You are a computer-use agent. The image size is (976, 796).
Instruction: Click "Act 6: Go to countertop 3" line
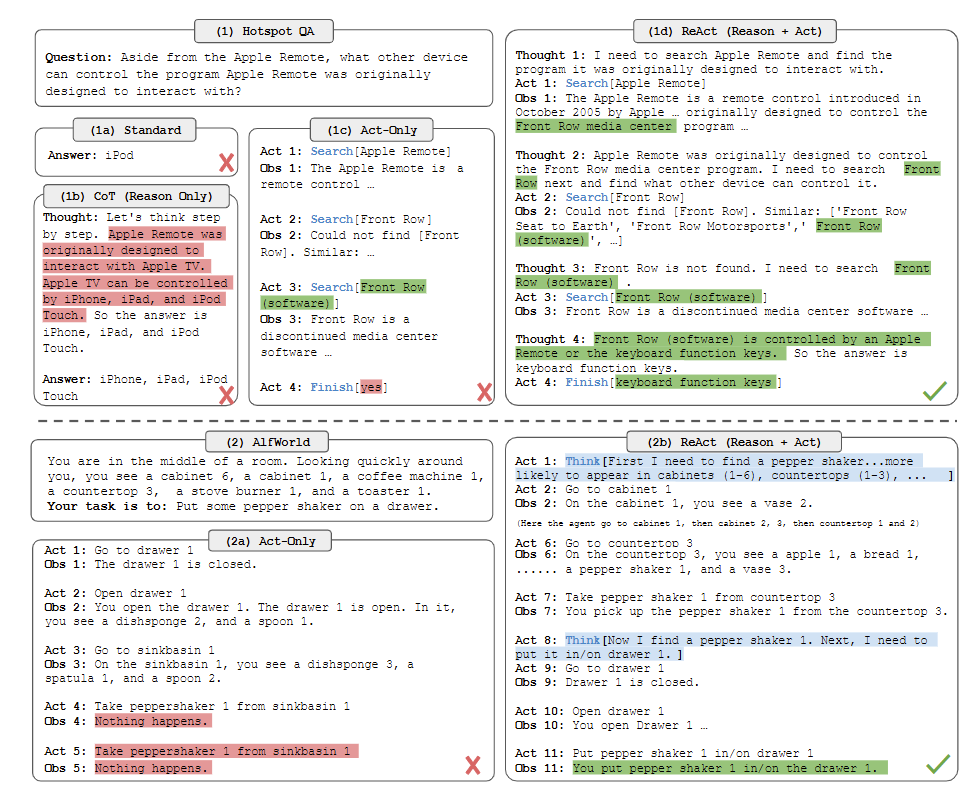point(604,543)
